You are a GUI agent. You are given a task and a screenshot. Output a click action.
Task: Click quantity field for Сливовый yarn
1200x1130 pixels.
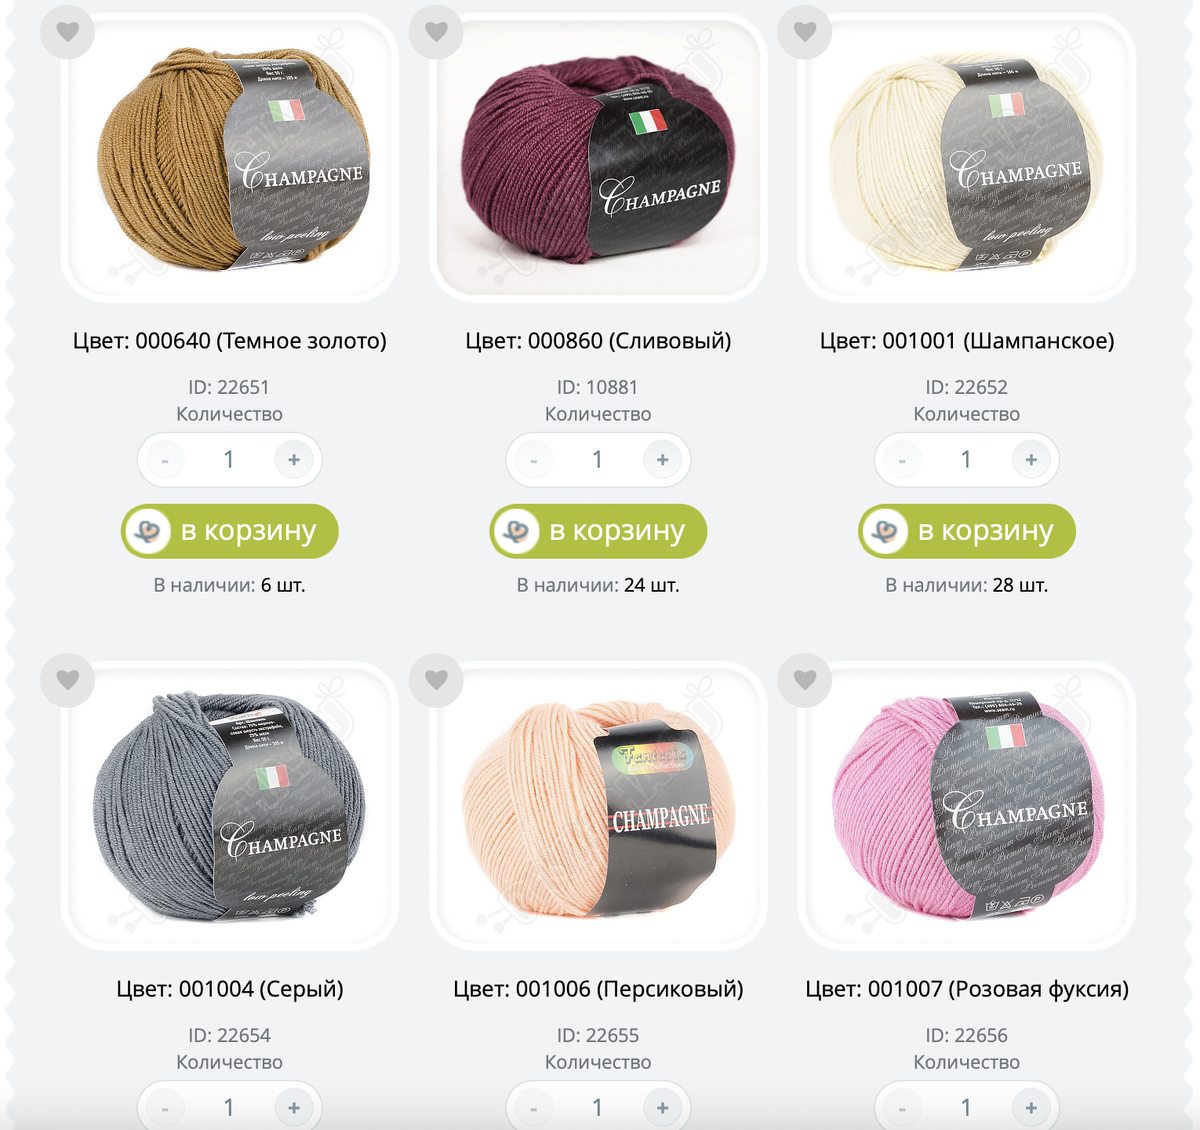point(598,460)
